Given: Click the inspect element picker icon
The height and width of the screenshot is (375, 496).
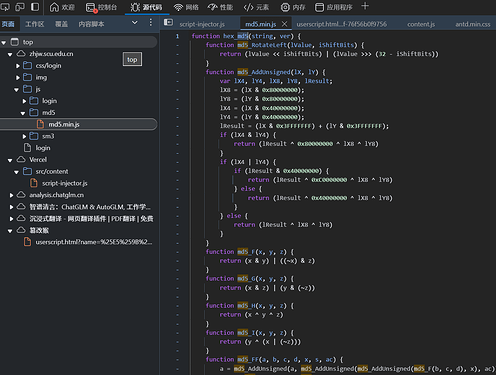Looking at the screenshot, I should coord(5,7).
